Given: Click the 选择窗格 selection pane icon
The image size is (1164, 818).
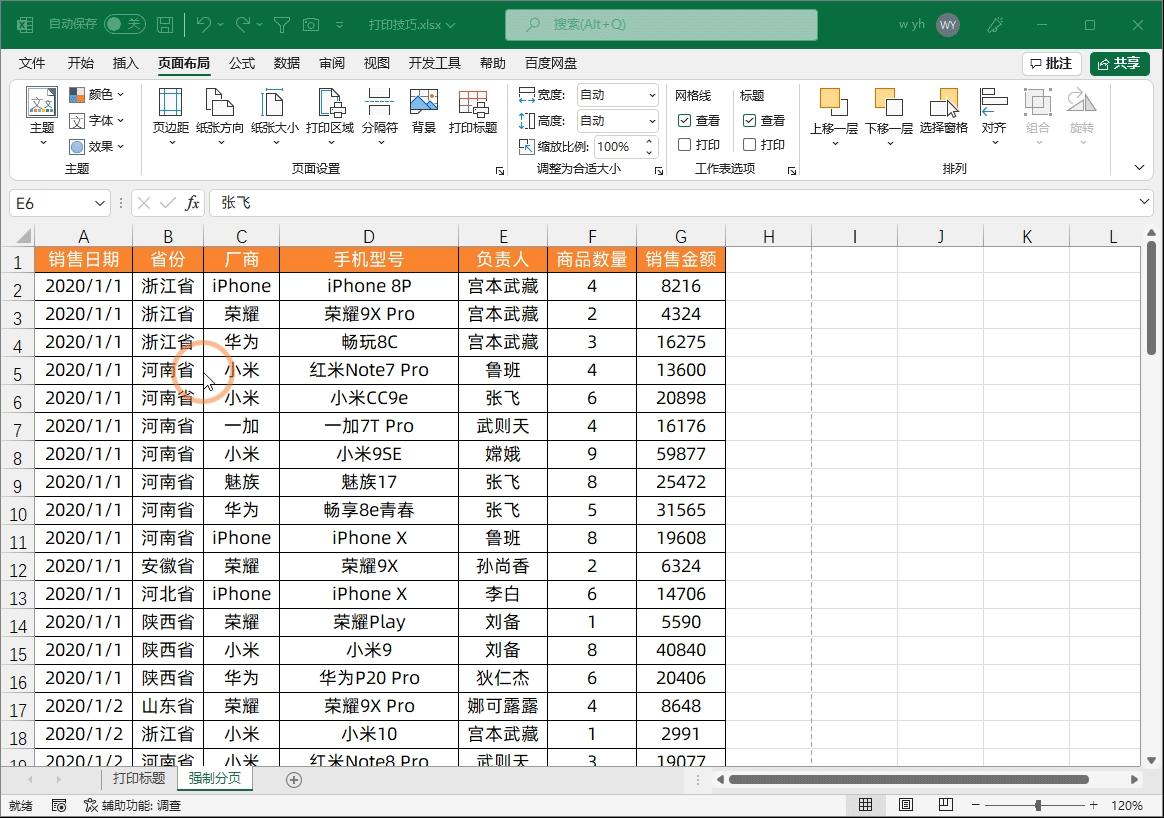Looking at the screenshot, I should [944, 112].
